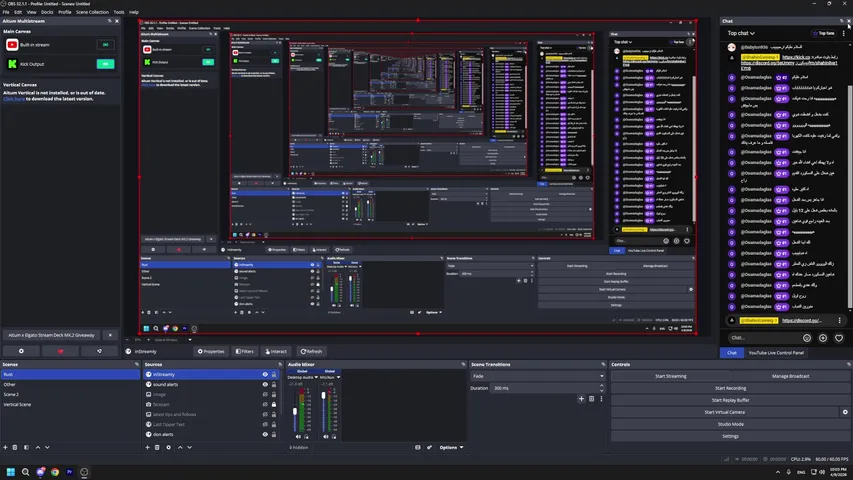Click Start Replay Buffer button
Viewport: 853px width, 480px height.
point(730,400)
